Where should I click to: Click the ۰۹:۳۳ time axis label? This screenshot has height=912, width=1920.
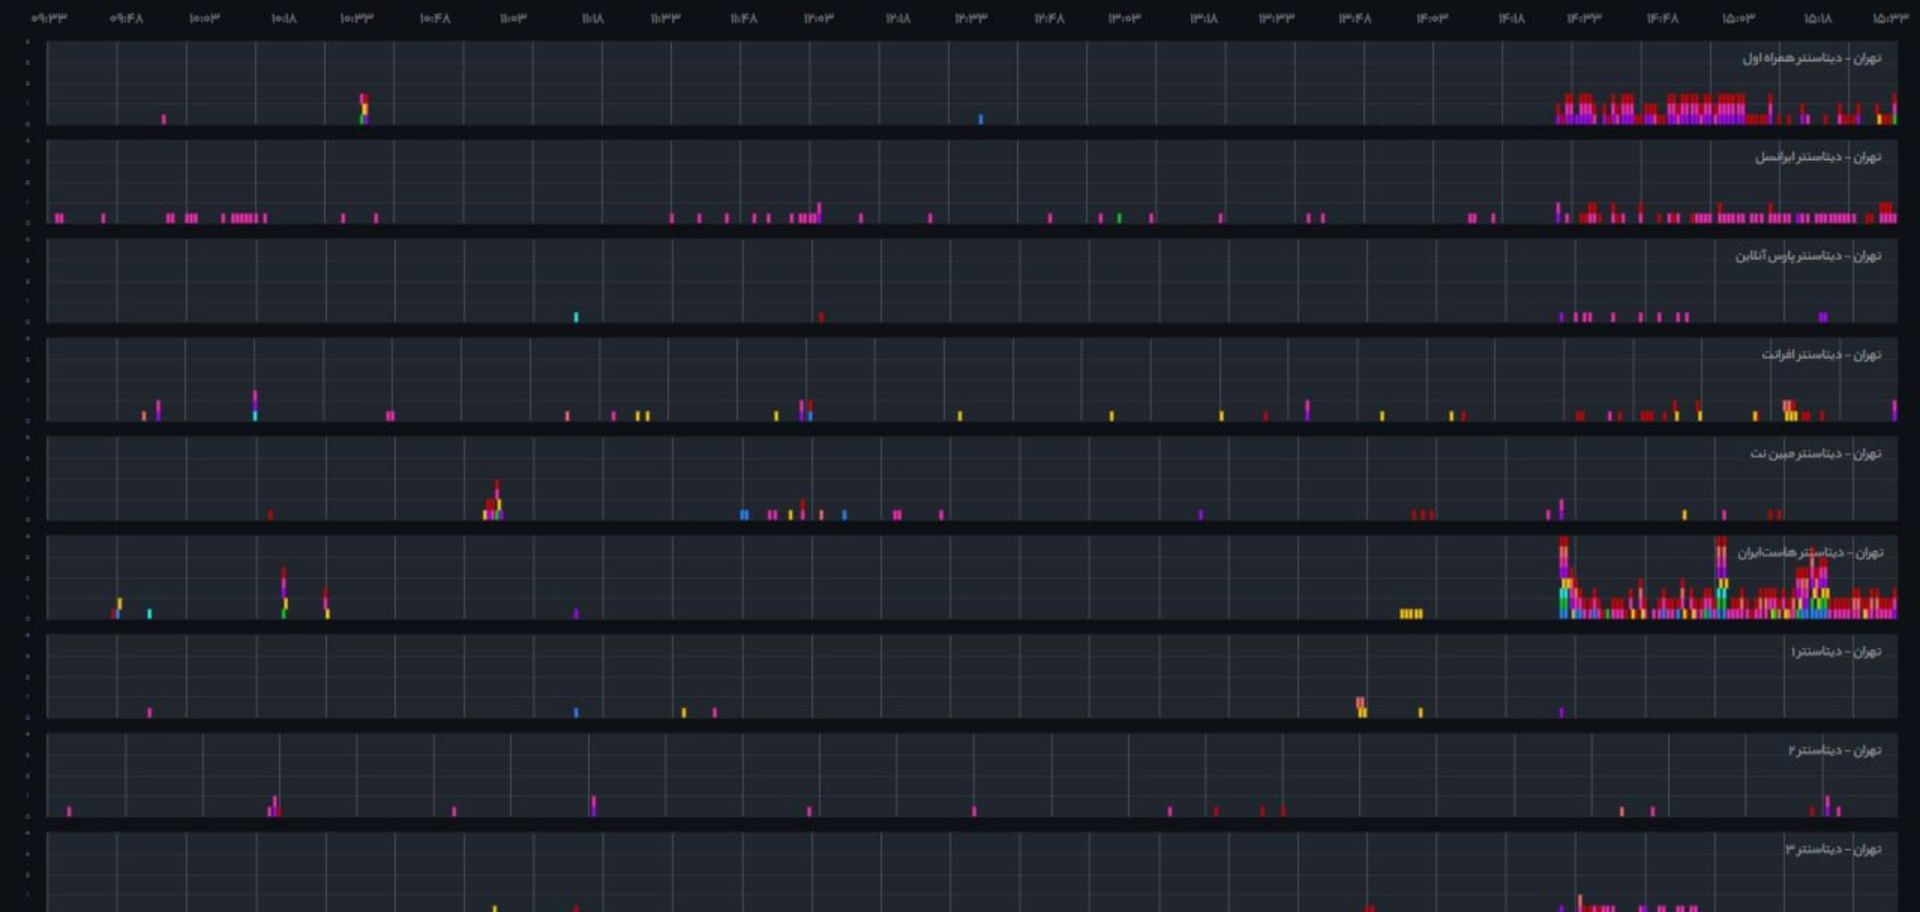[x=49, y=19]
